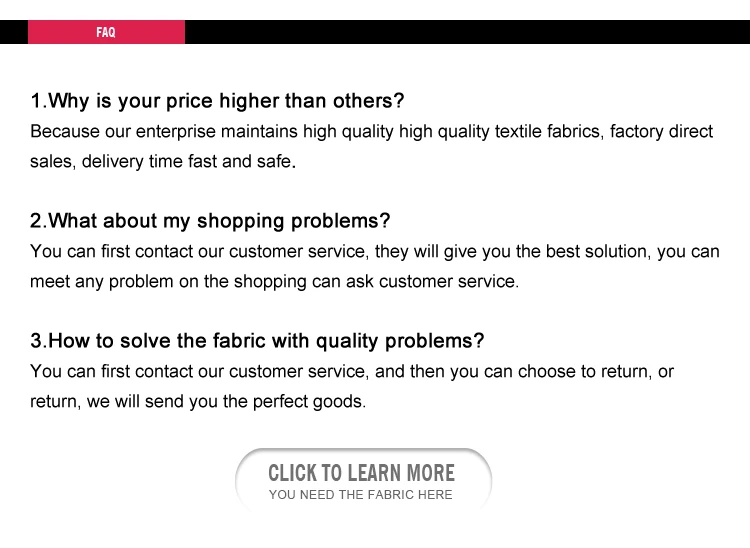Click "return, we will send you the perfect goods" line
This screenshot has width=750, height=548.
(x=198, y=402)
